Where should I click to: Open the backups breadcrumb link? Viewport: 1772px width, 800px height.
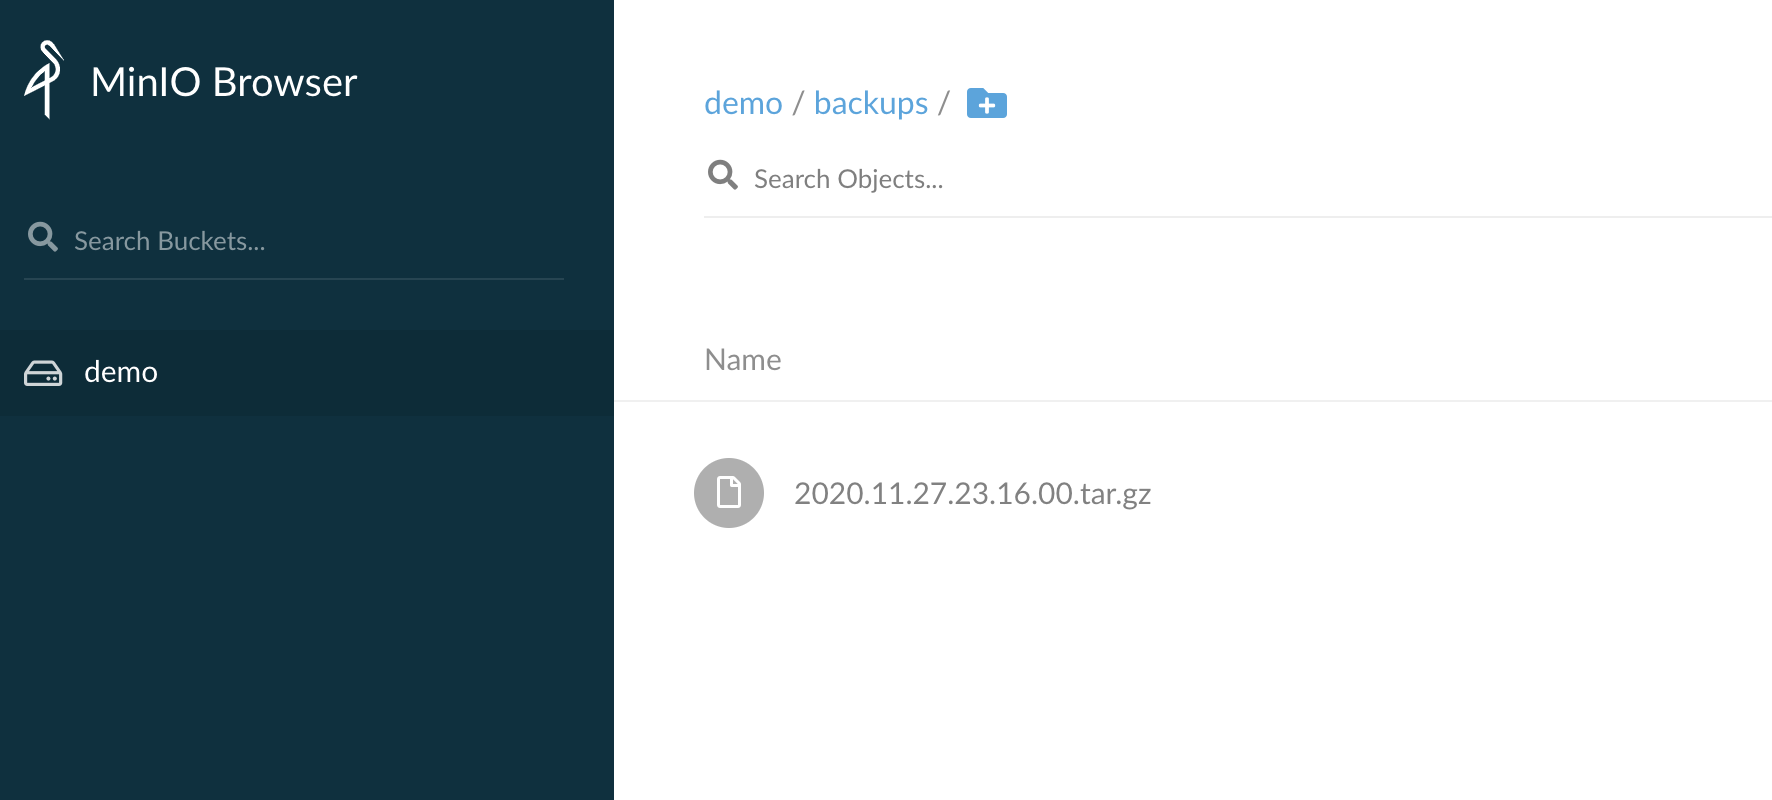871,103
